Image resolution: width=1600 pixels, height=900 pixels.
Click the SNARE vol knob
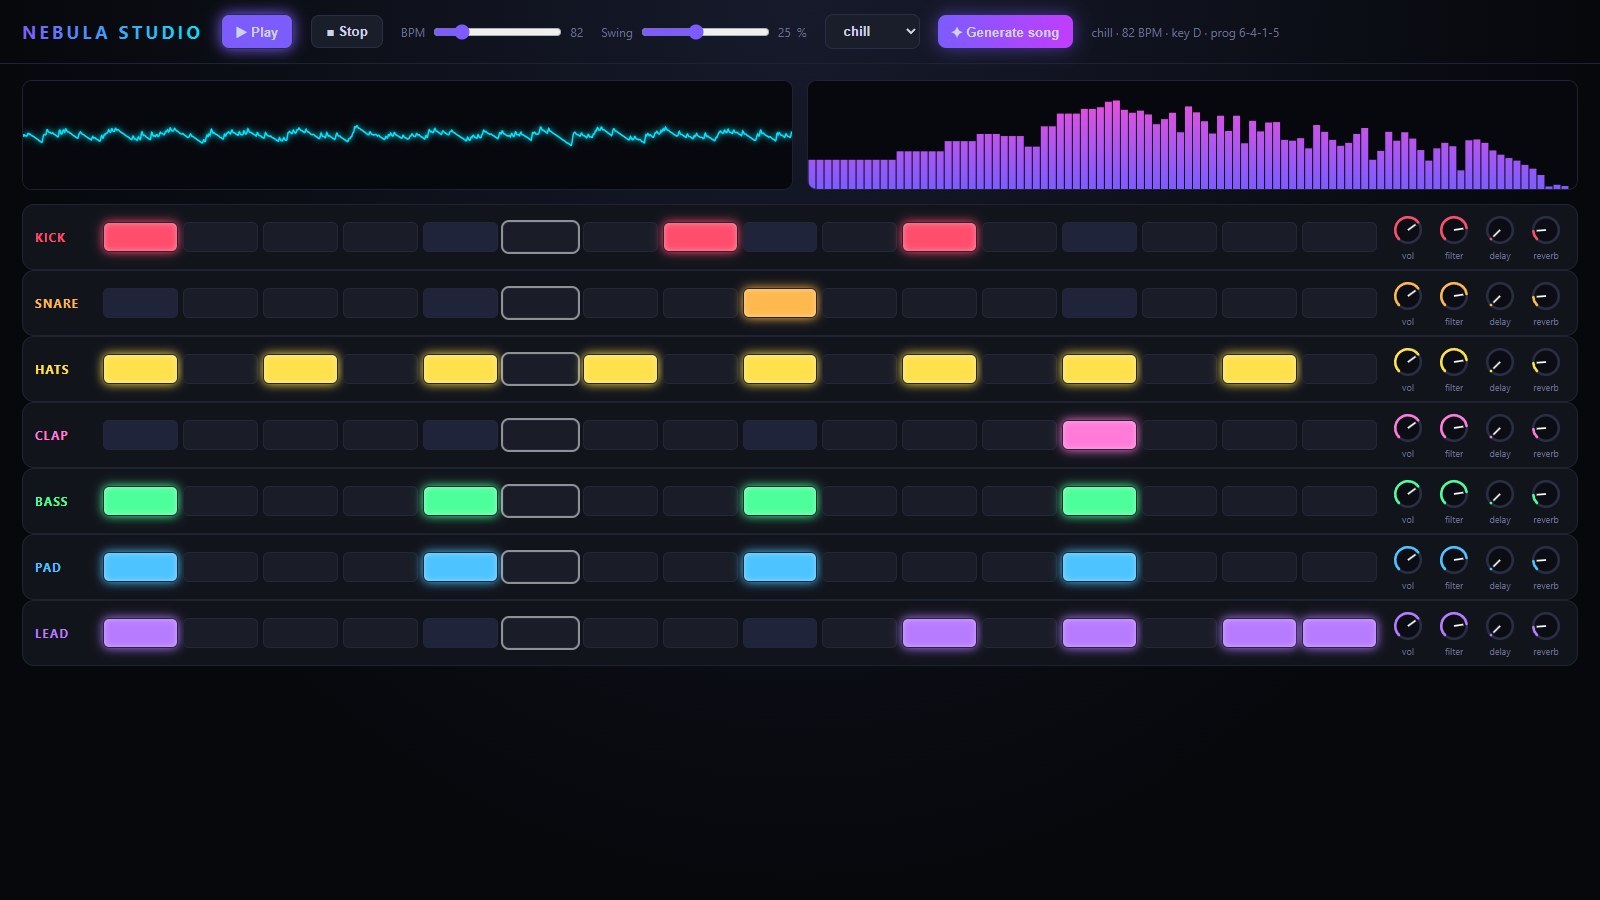click(x=1407, y=296)
